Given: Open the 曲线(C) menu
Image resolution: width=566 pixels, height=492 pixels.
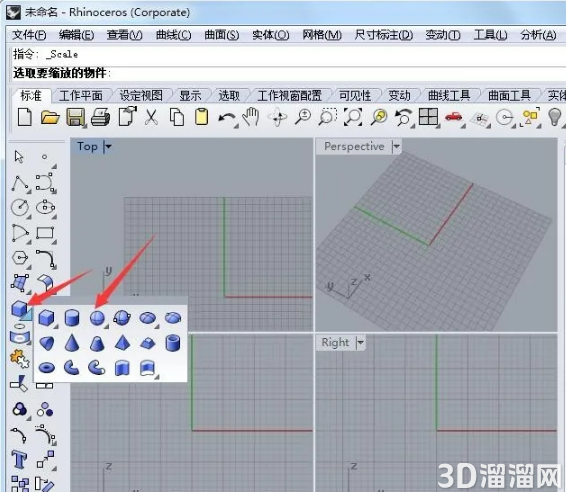Looking at the screenshot, I should (174, 35).
